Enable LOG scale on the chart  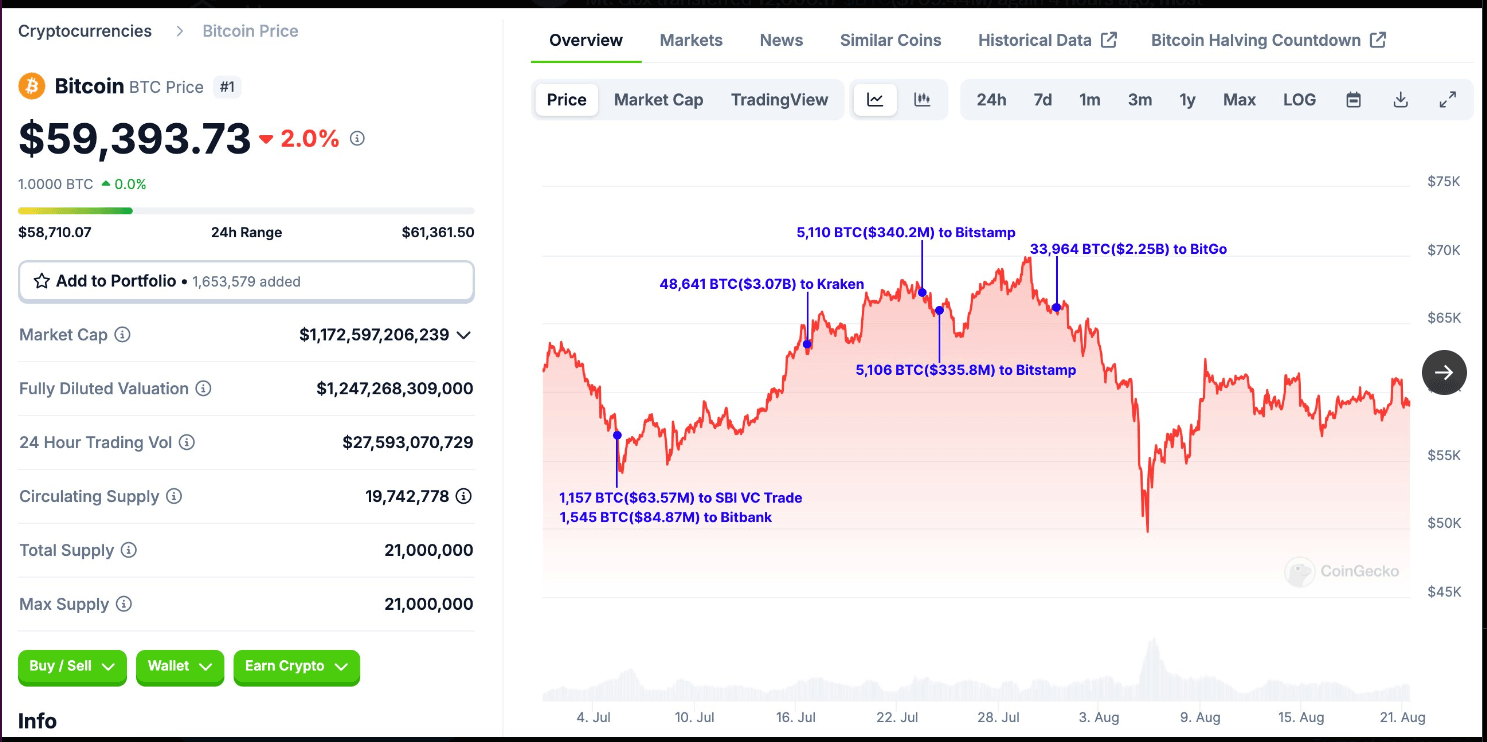(x=1299, y=99)
